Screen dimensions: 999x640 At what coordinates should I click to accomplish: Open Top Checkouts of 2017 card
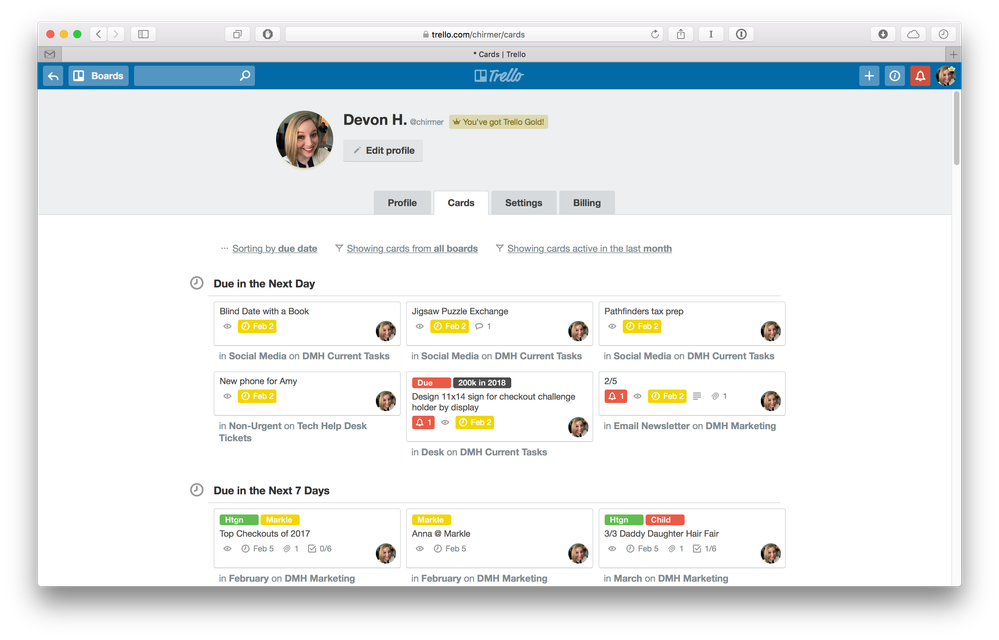[x=306, y=538]
